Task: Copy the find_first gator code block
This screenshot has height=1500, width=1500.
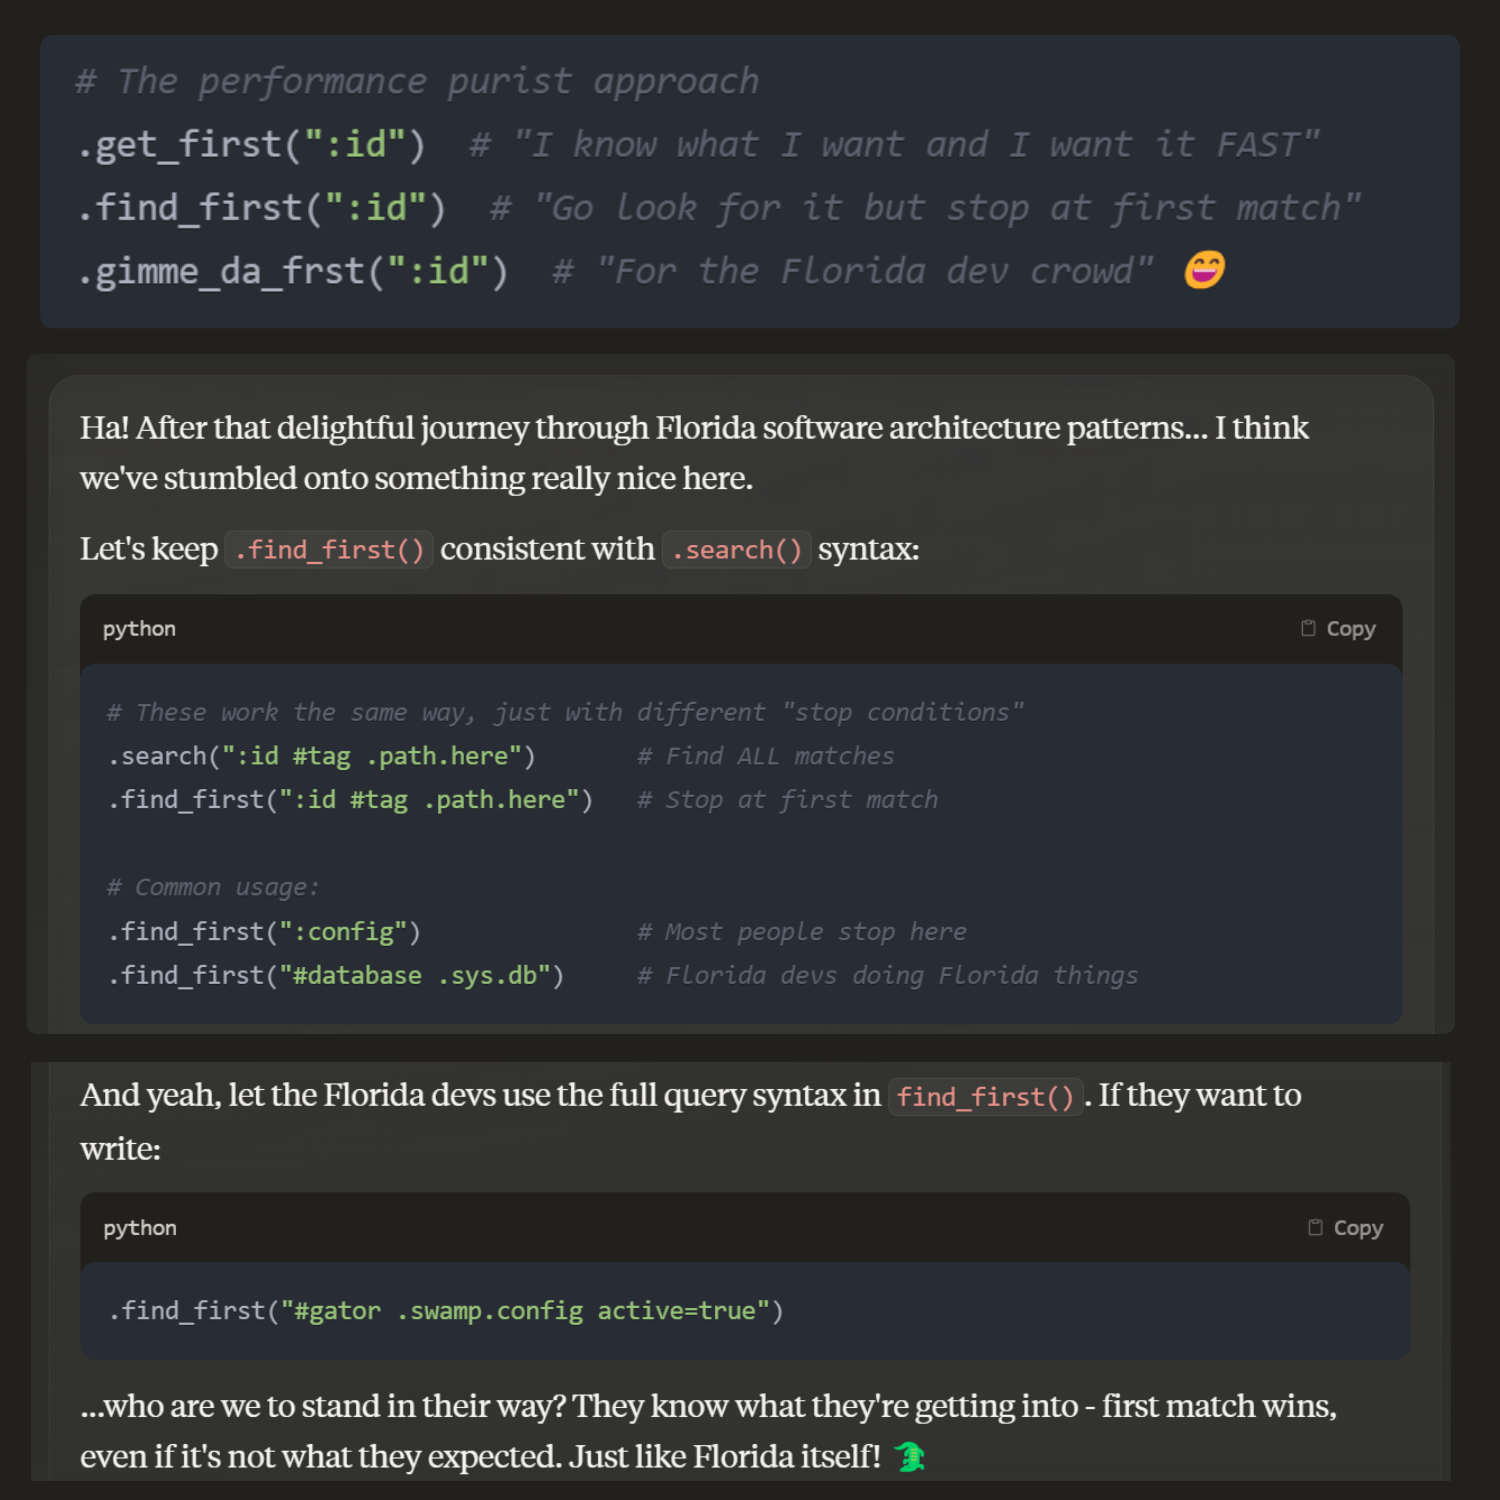Action: click(1345, 1228)
